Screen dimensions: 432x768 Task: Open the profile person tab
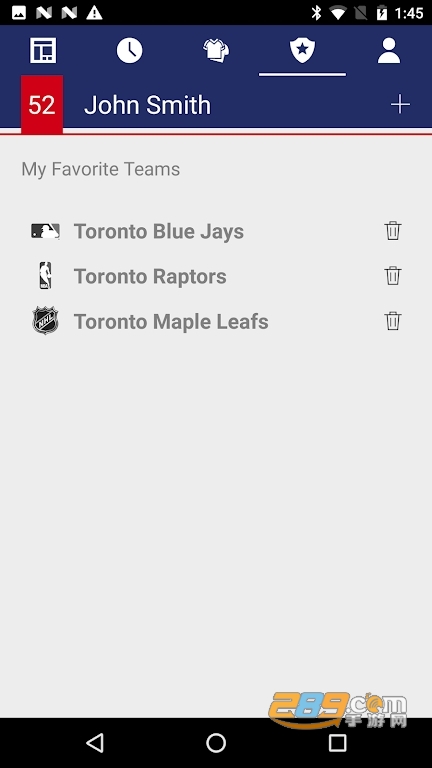(x=389, y=50)
